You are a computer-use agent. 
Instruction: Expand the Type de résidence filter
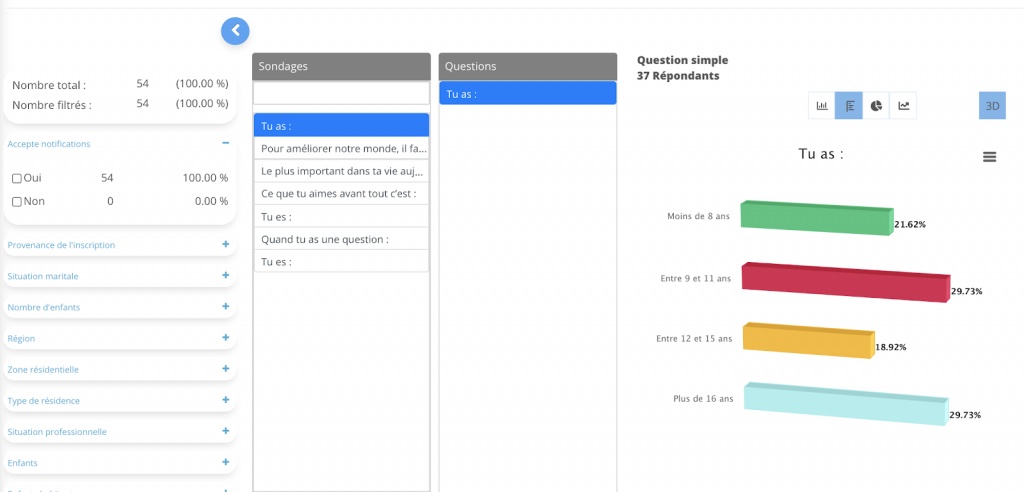226,400
